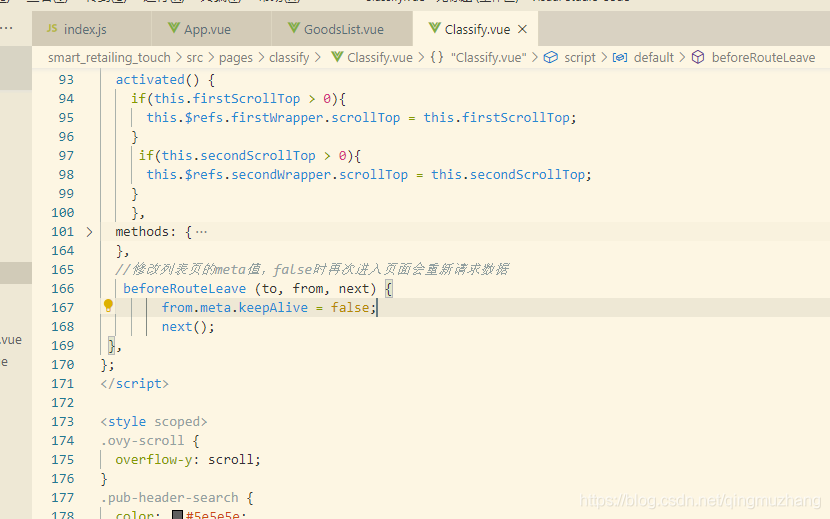Click the folded code ellipsis after methods
Image resolution: width=830 pixels, height=519 pixels.
pos(201,232)
